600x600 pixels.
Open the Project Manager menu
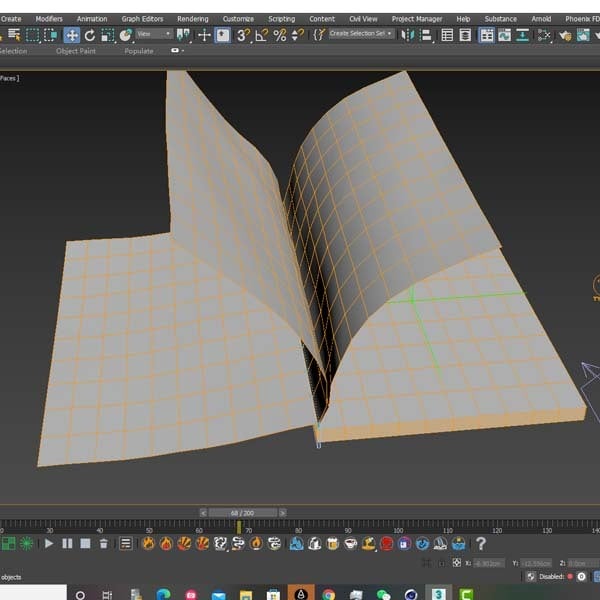(417, 19)
